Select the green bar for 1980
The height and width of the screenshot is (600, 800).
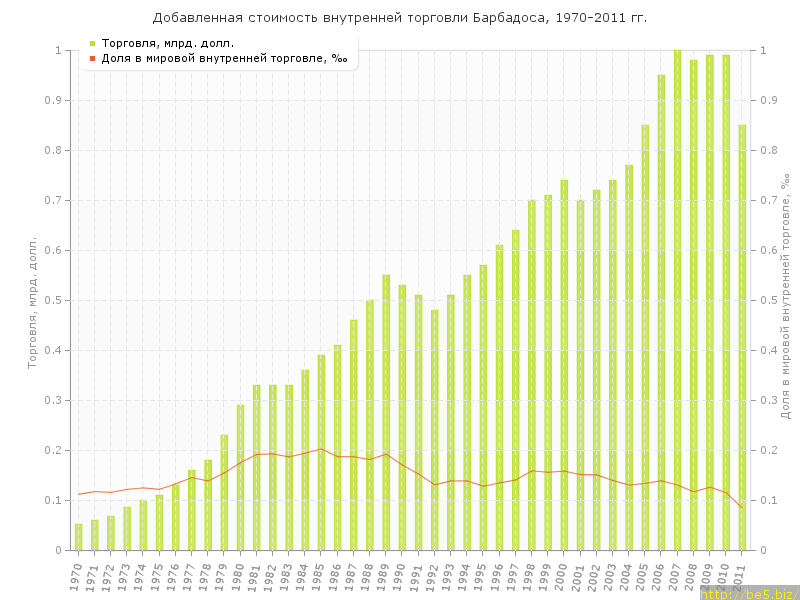[x=240, y=478]
